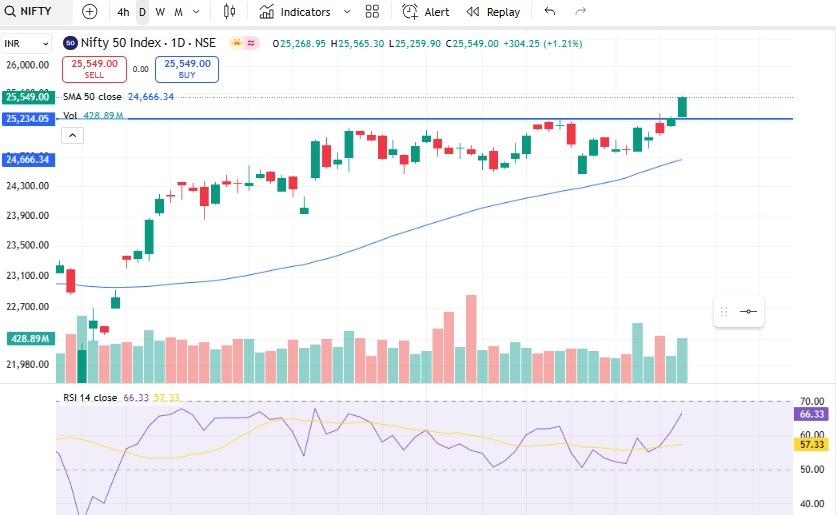Create a new Alert
Screen dimensions: 836x515
coord(425,12)
